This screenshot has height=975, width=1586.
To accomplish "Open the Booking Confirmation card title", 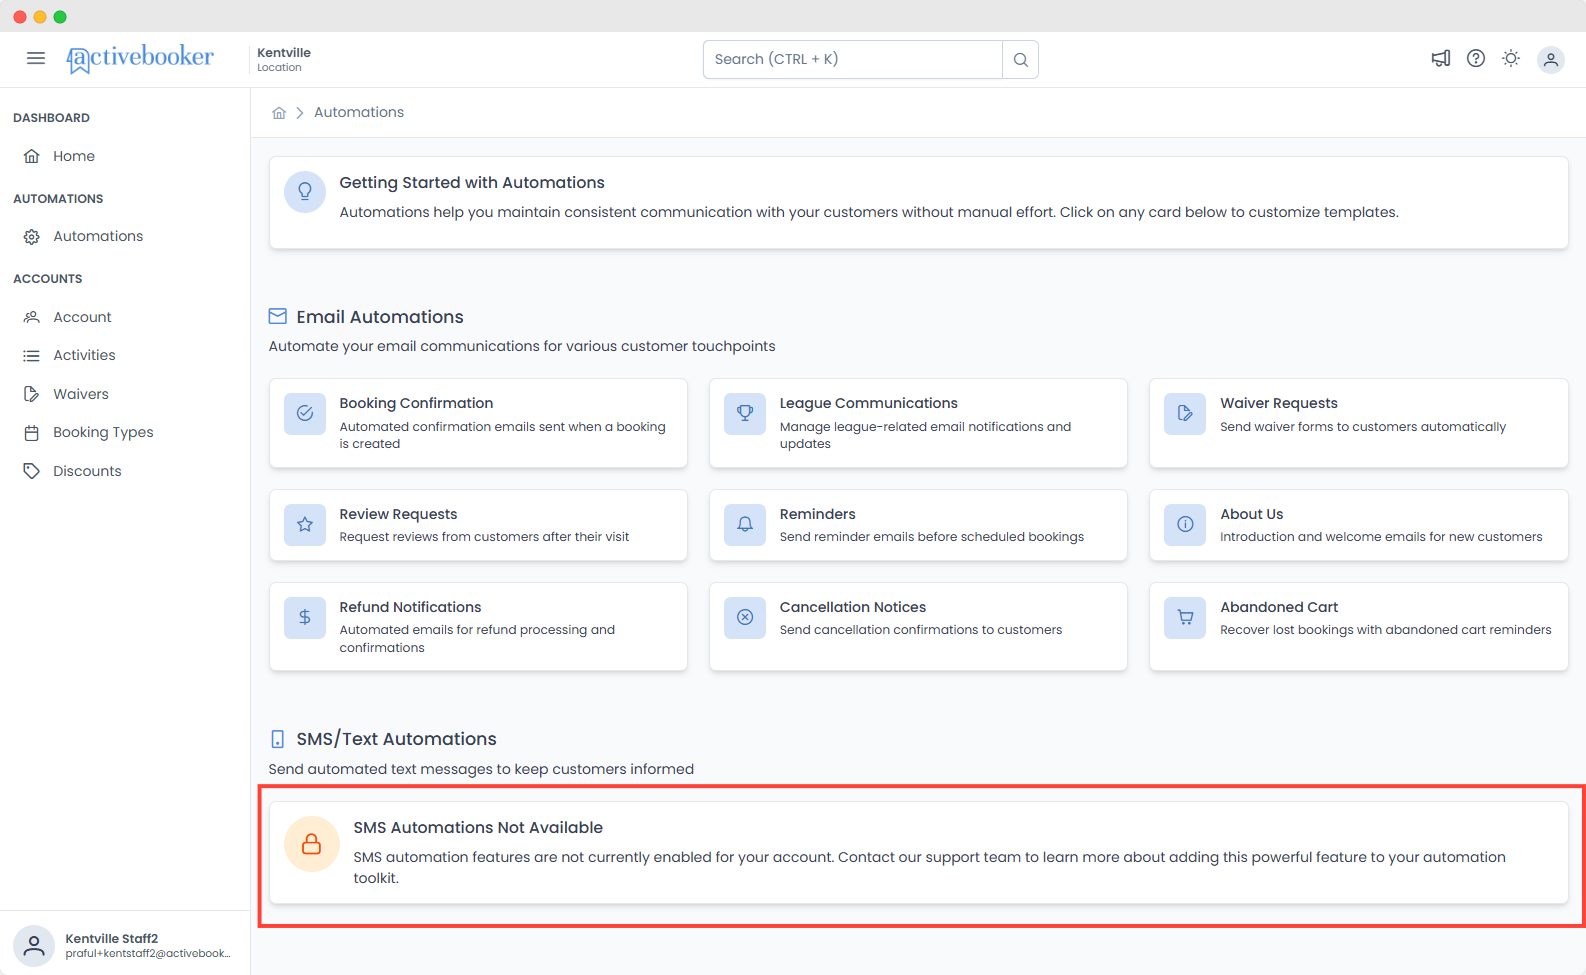I will pyautogui.click(x=416, y=403).
